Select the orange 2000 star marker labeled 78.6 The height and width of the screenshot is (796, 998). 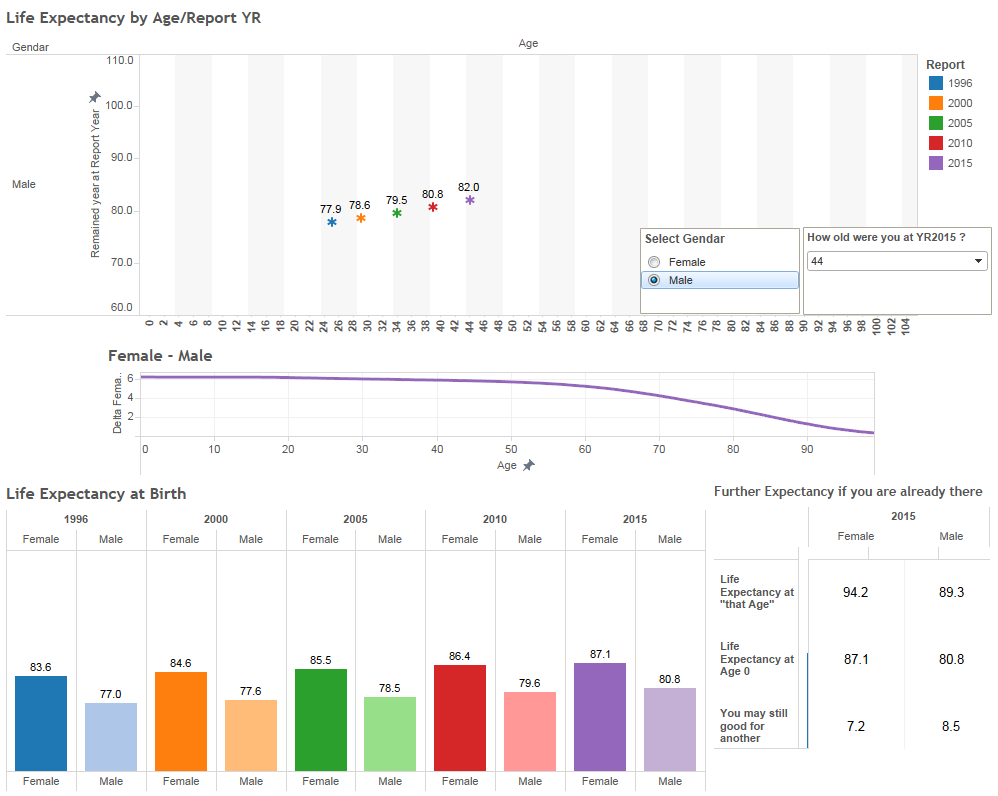click(x=361, y=218)
